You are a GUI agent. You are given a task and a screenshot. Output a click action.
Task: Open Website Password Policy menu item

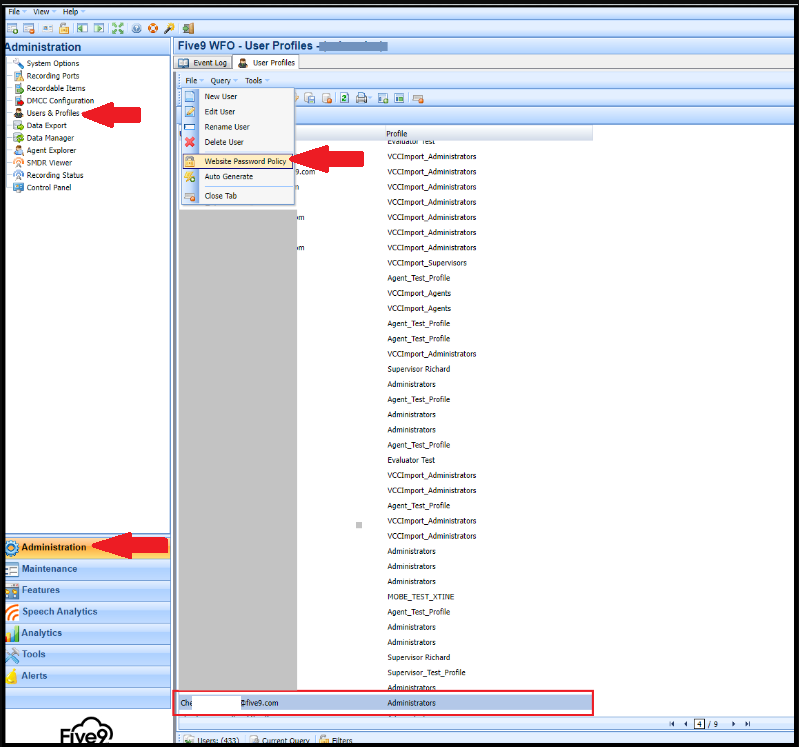(238, 161)
